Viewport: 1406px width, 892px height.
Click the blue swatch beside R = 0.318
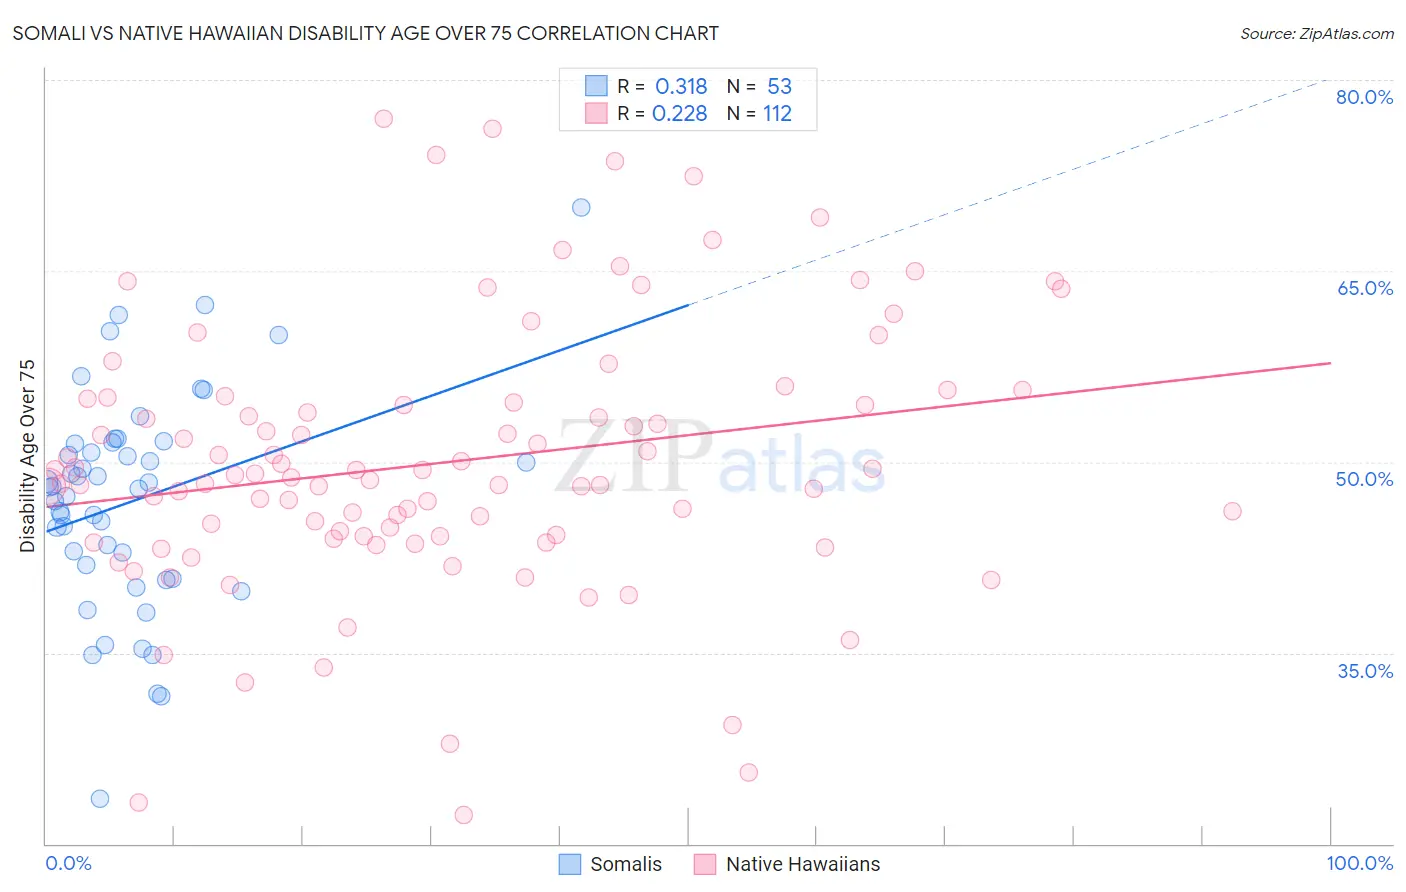click(596, 86)
